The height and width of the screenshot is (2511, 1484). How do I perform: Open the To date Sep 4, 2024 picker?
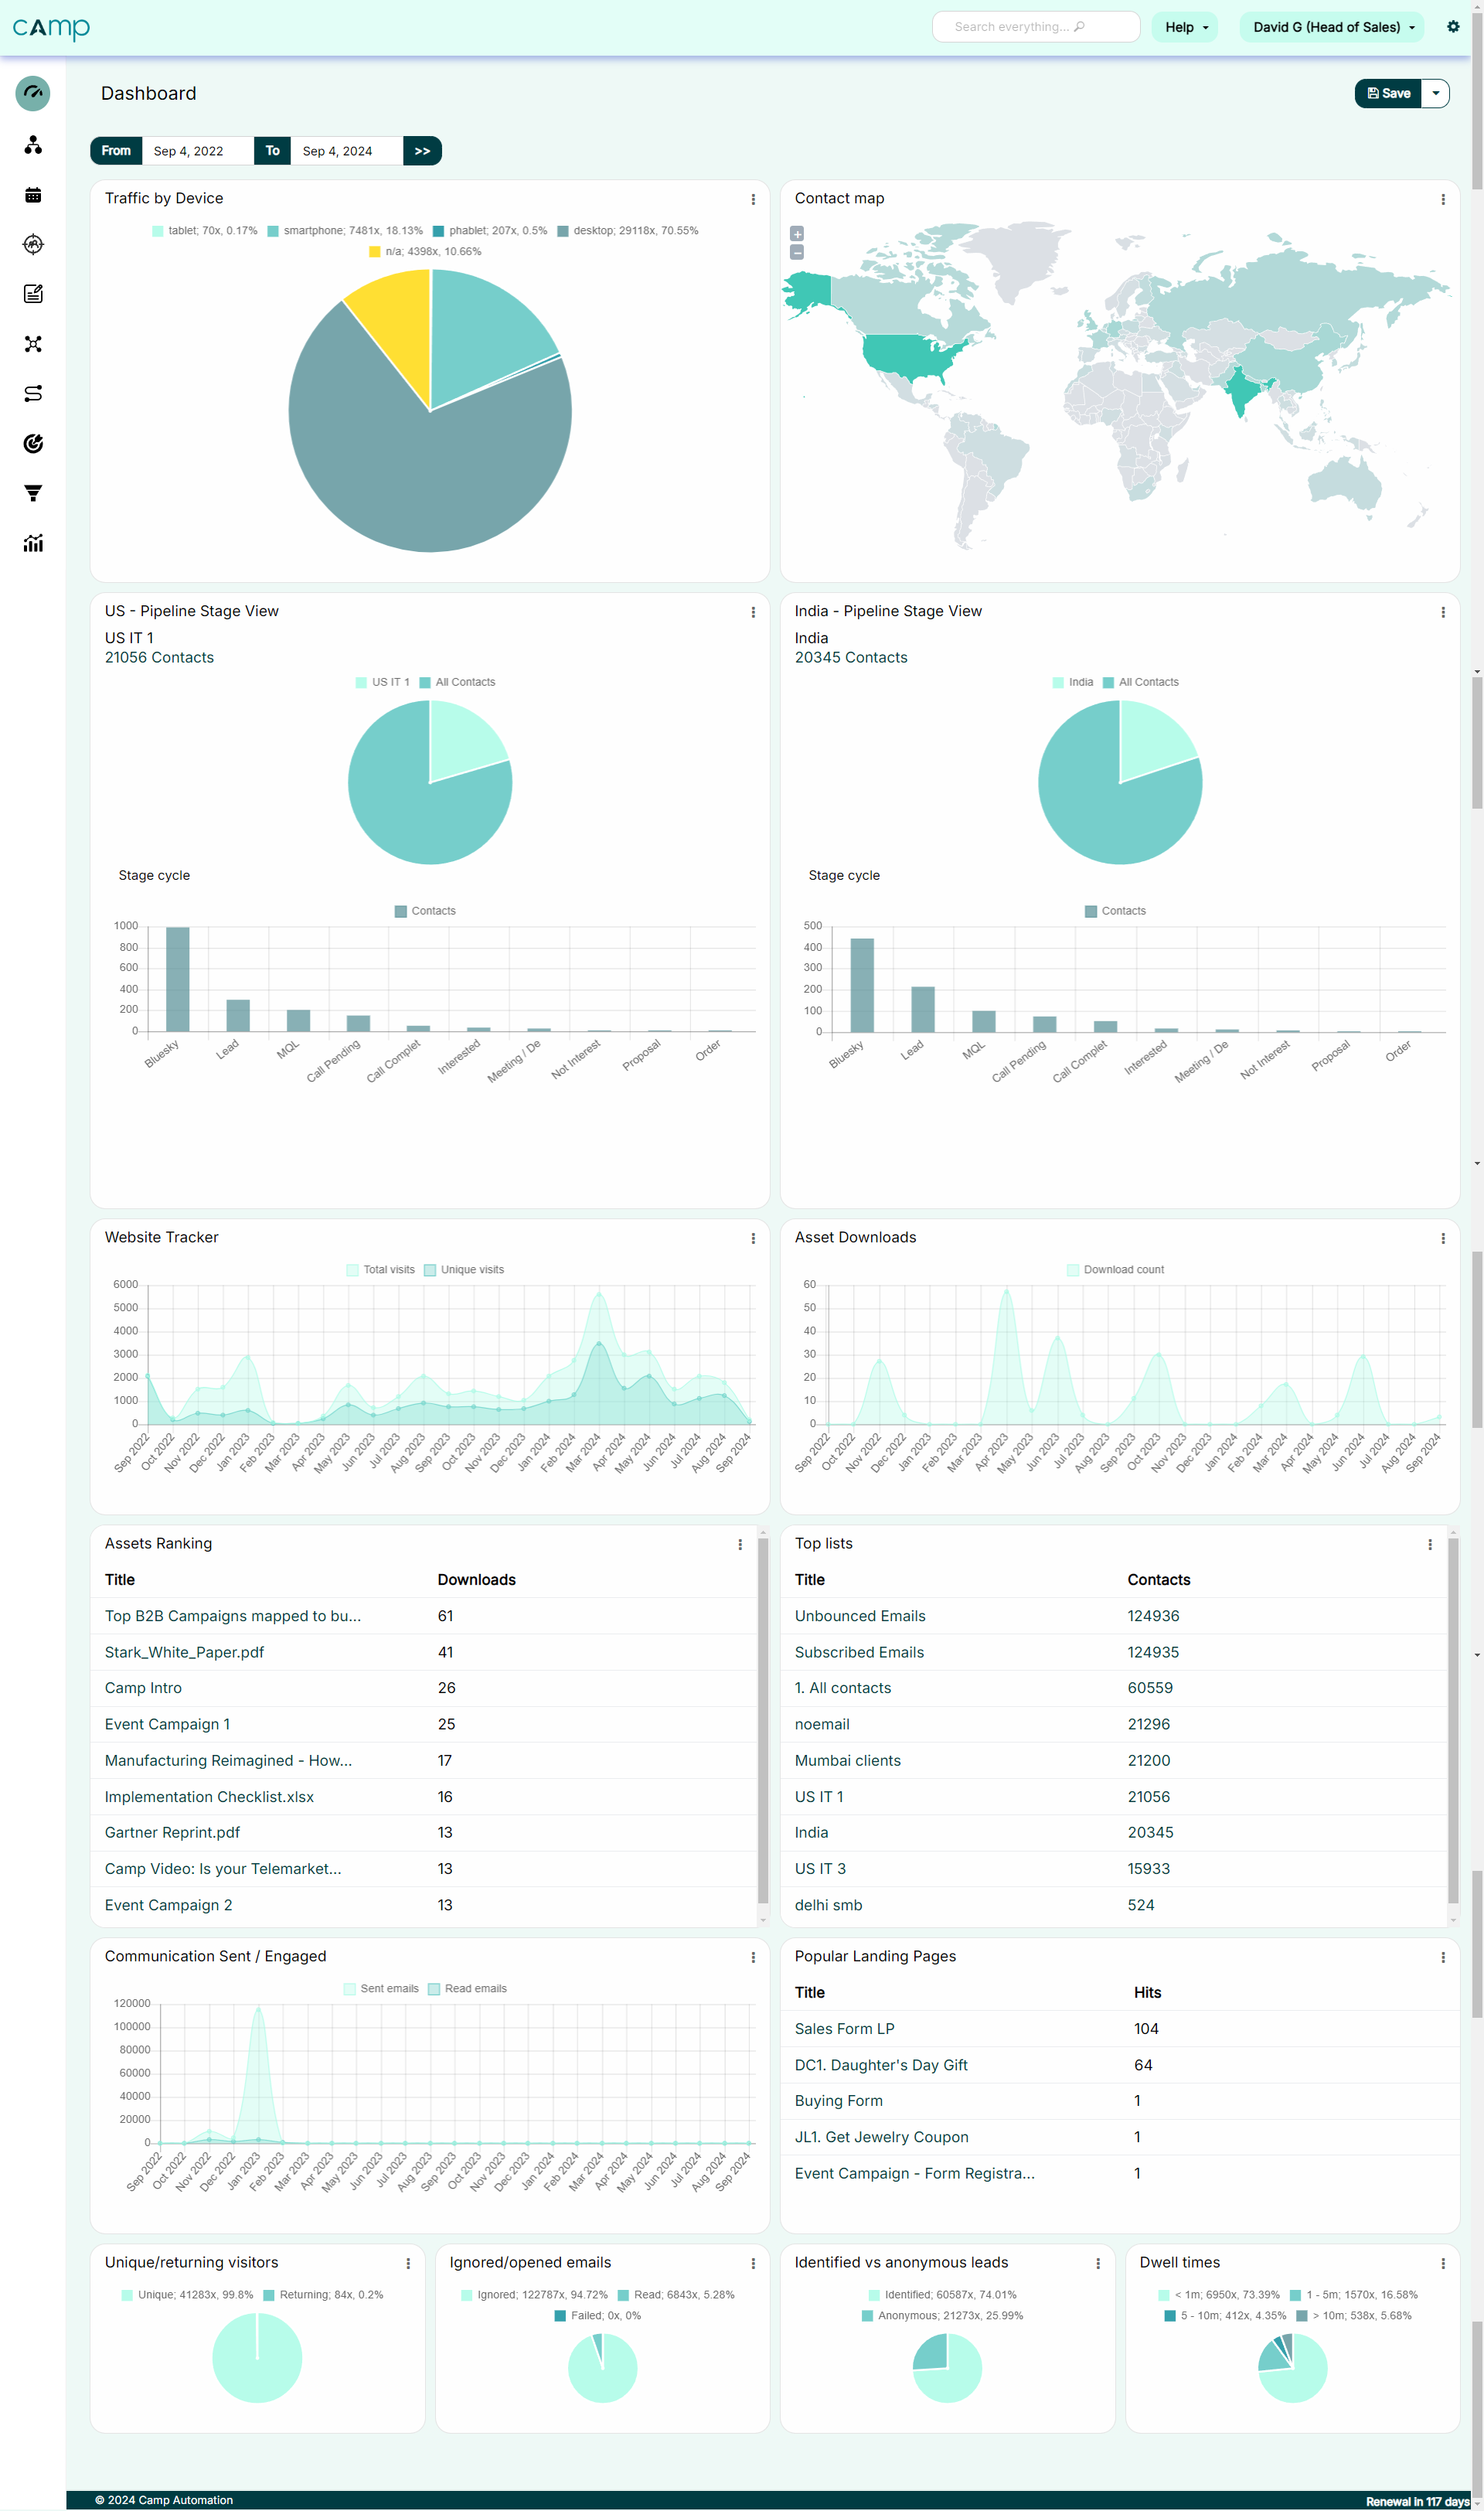[347, 151]
